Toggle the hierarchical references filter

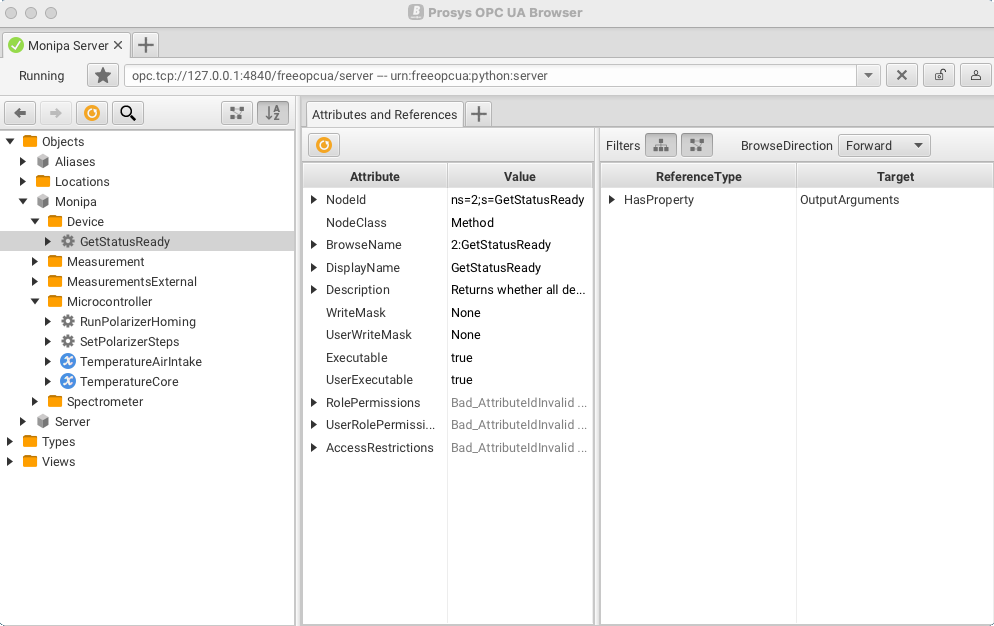(x=660, y=145)
